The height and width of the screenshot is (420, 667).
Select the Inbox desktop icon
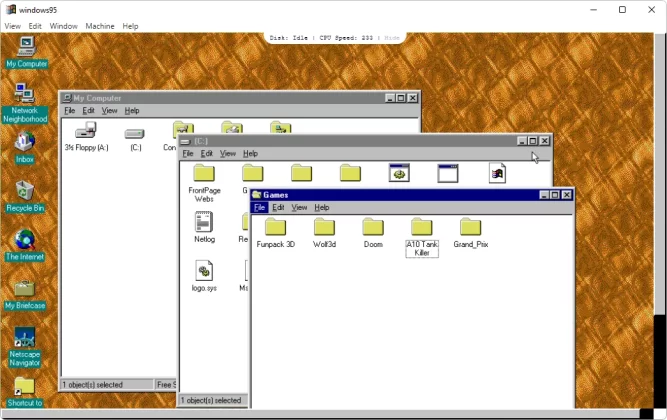[x=25, y=148]
